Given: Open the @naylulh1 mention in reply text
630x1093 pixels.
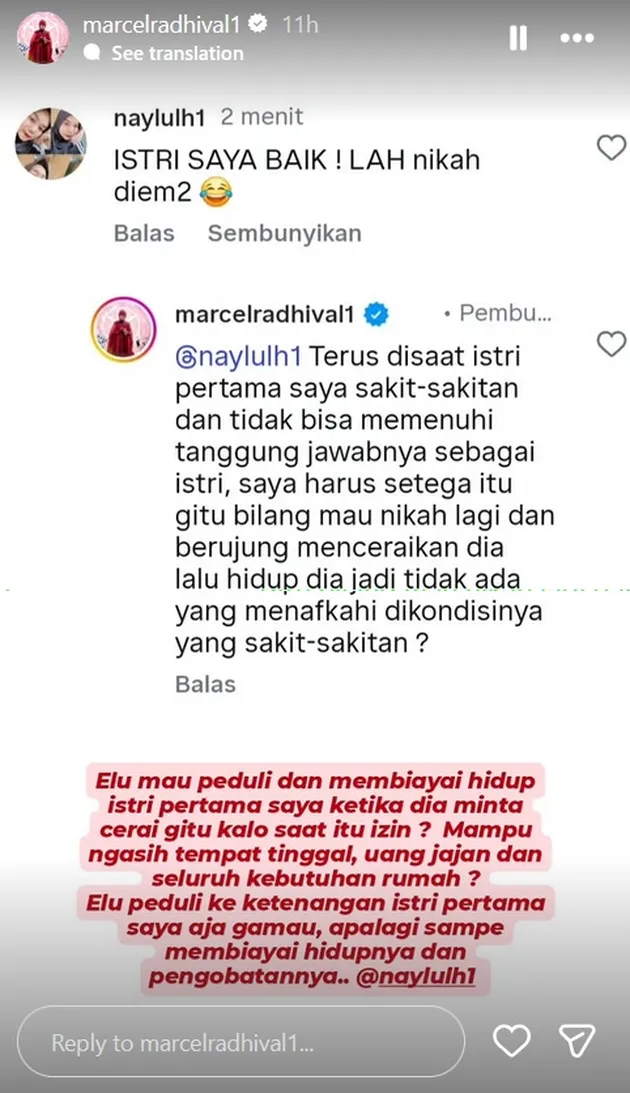Looking at the screenshot, I should (x=238, y=356).
